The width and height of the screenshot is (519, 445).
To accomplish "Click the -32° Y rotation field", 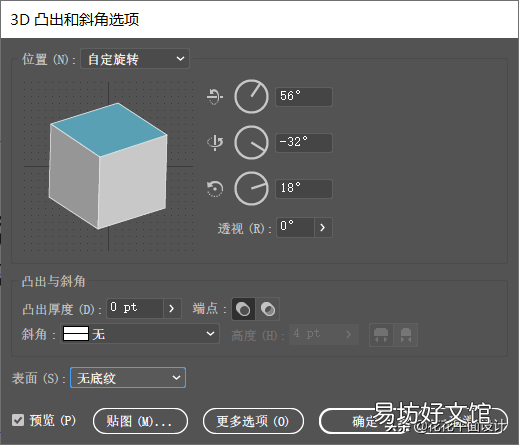I will [x=304, y=143].
